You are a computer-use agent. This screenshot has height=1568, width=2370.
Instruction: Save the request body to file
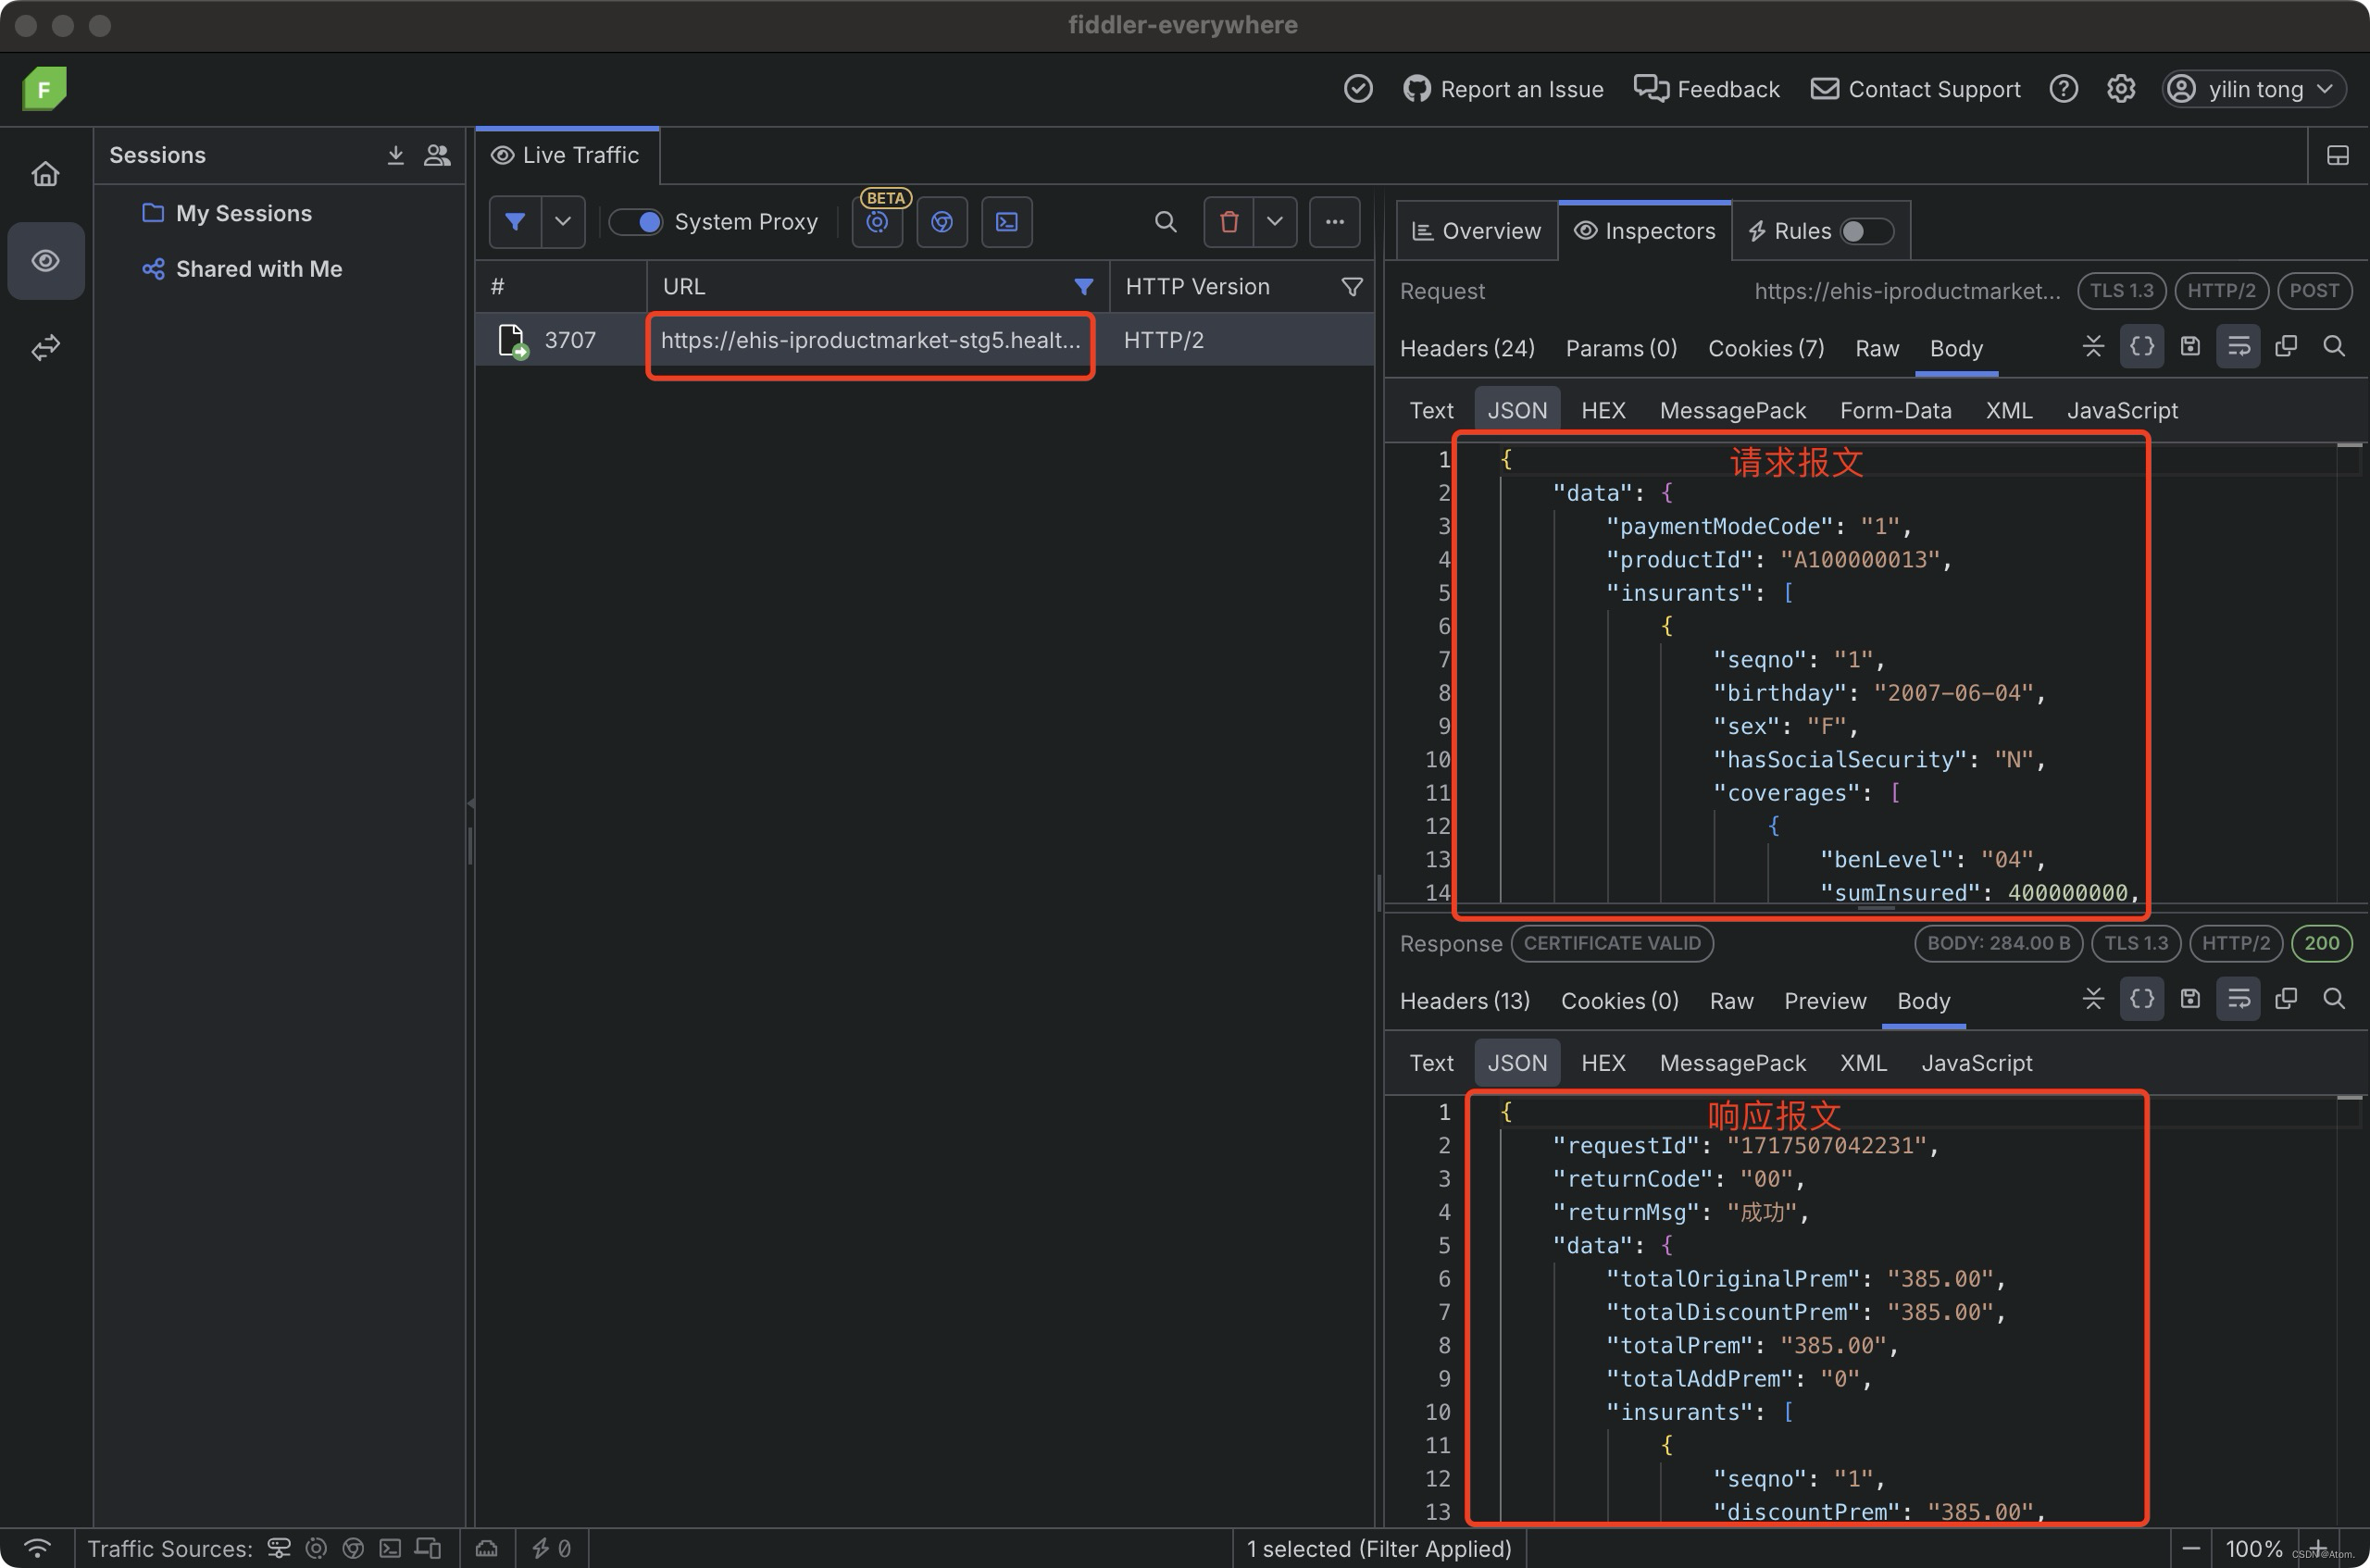(2190, 346)
